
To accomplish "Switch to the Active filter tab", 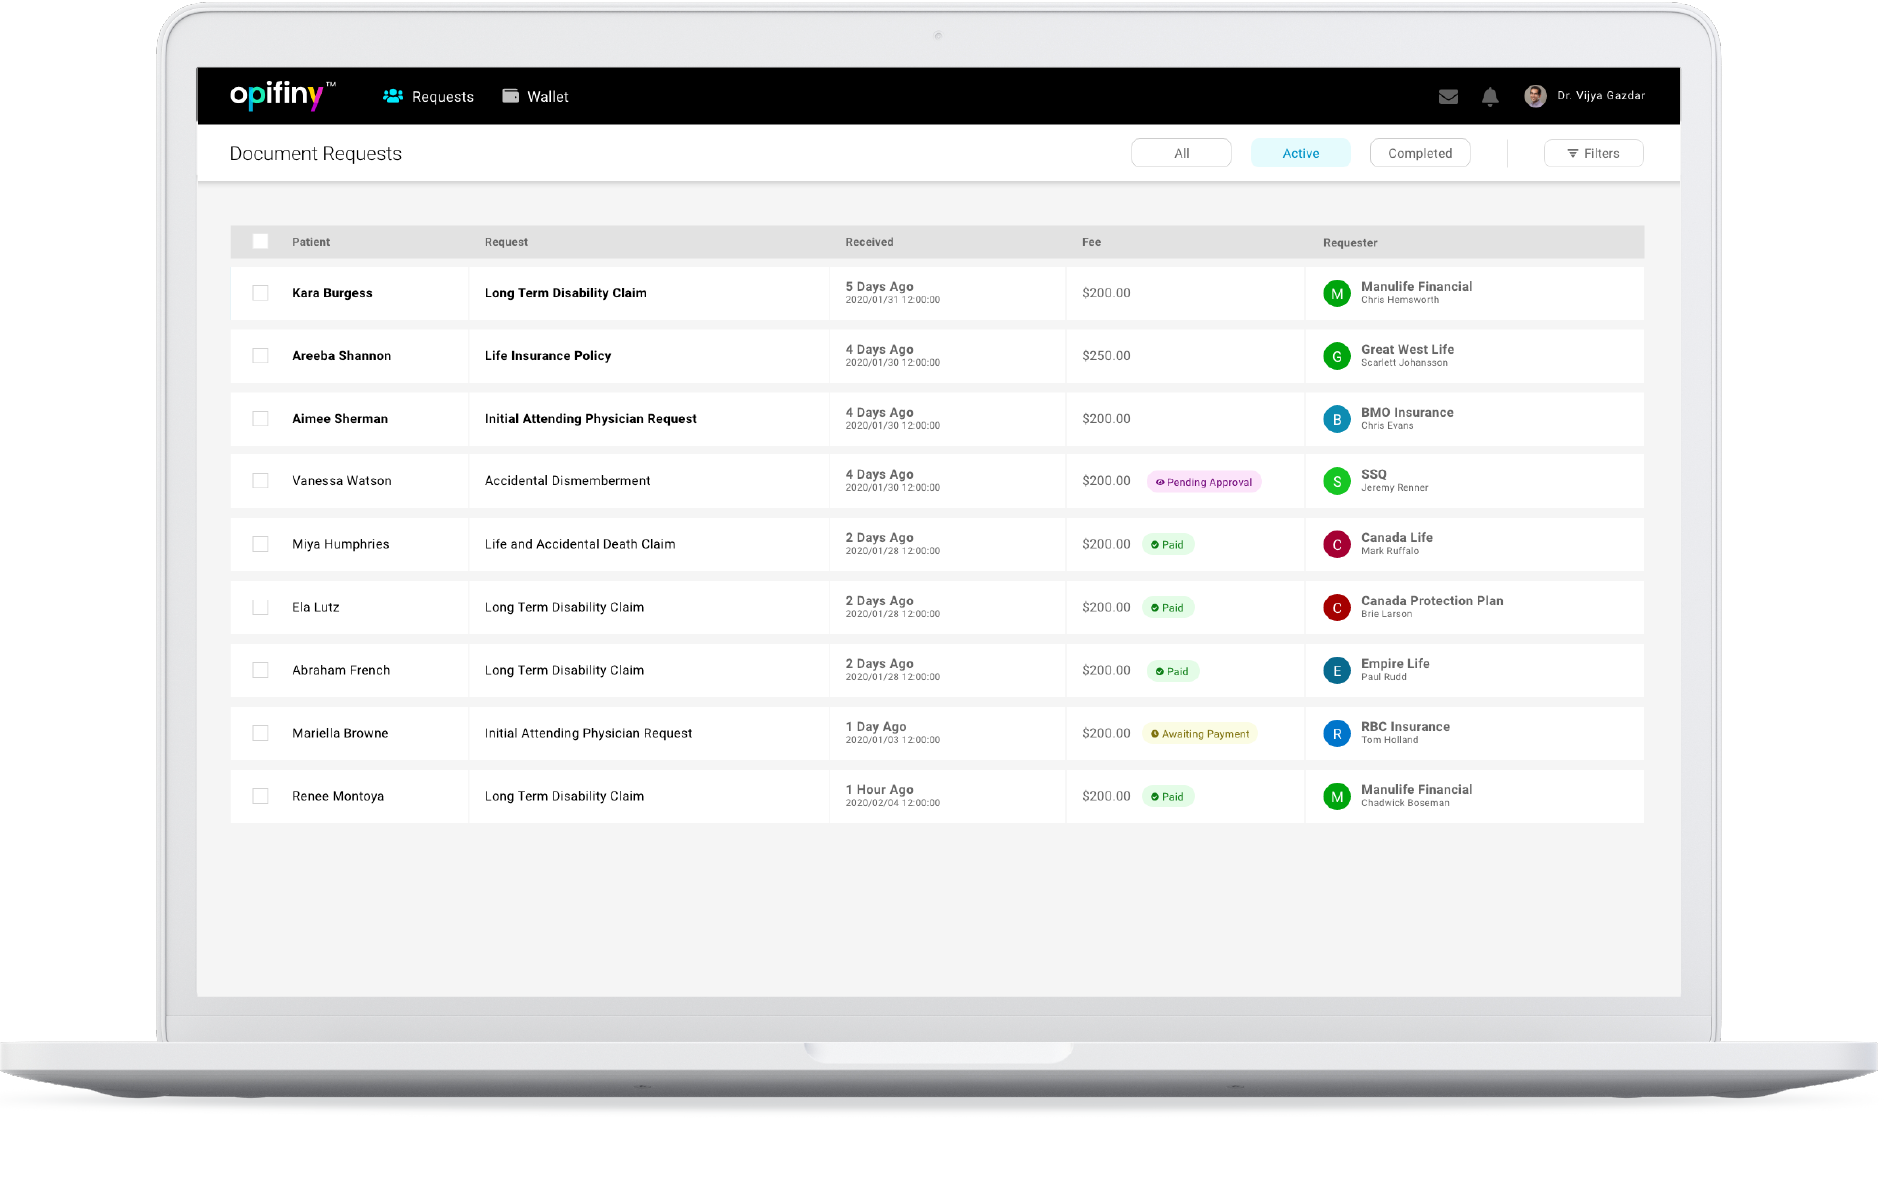I will [1300, 153].
